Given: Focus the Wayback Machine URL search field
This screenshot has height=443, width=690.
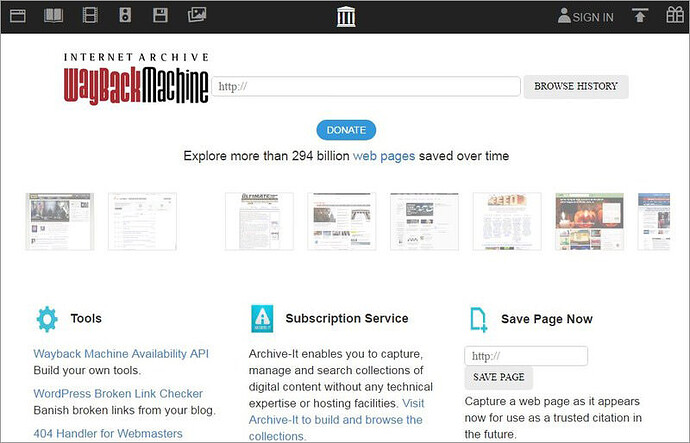Looking at the screenshot, I should coord(366,86).
